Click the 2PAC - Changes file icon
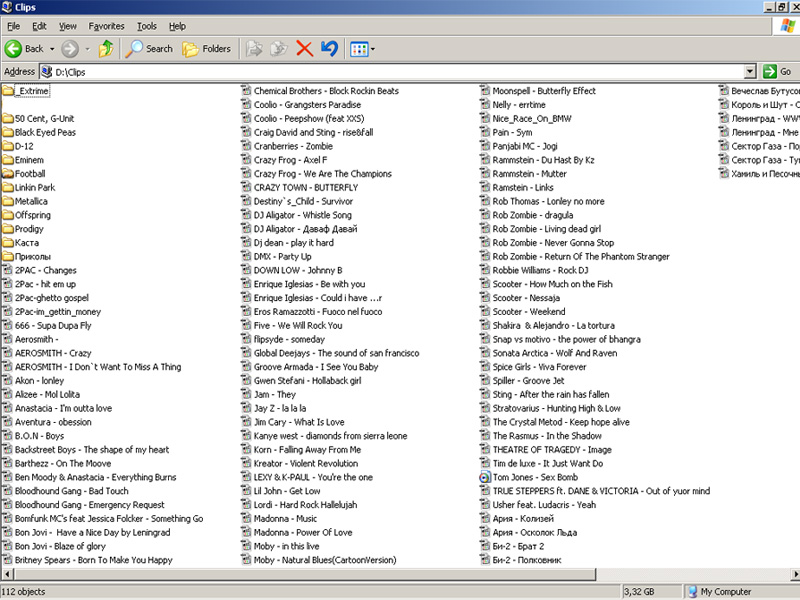The width and height of the screenshot is (800, 600). (x=8, y=270)
